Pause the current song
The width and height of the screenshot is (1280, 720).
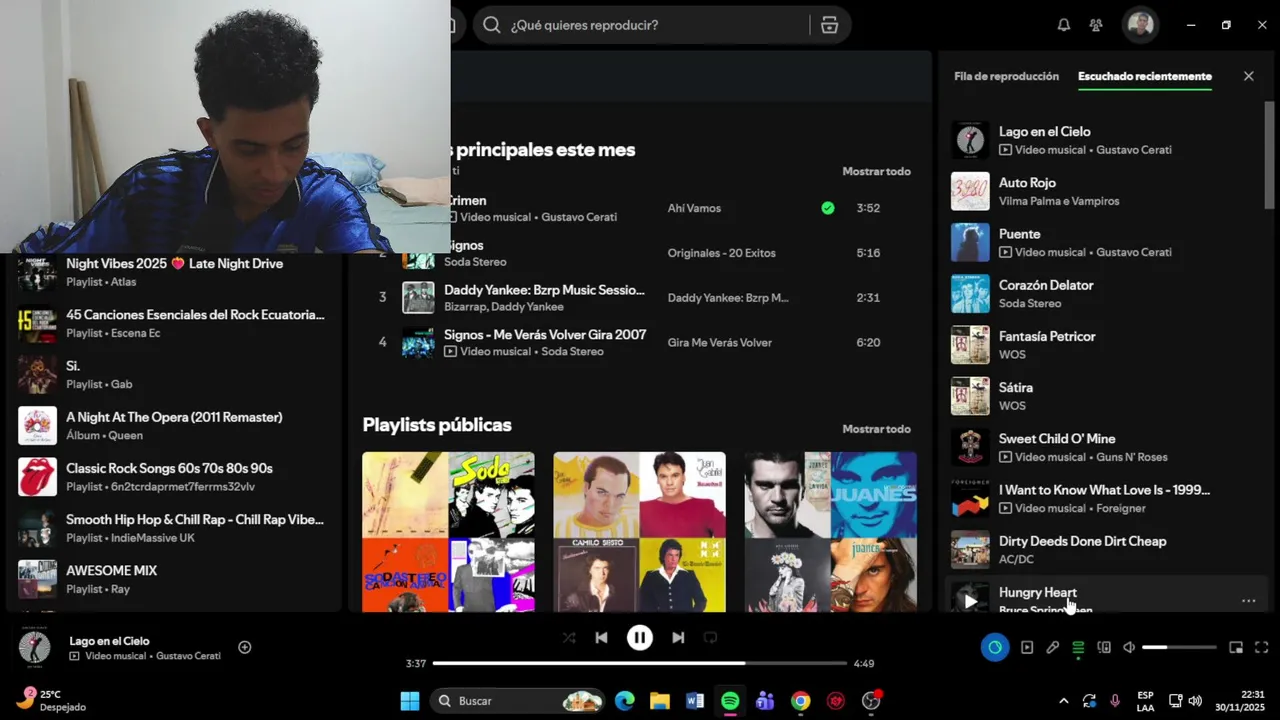(x=640, y=637)
